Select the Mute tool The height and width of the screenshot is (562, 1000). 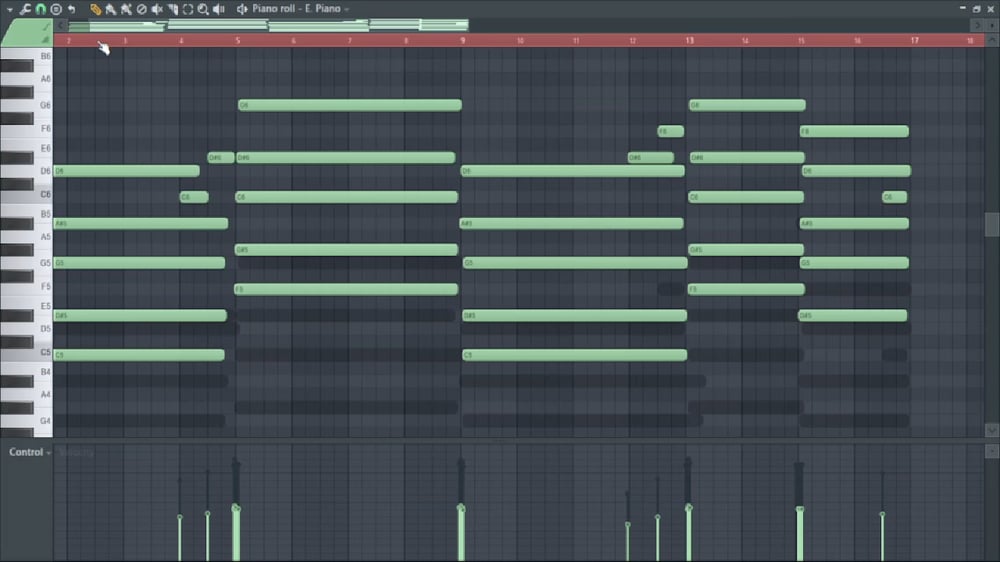[x=157, y=9]
